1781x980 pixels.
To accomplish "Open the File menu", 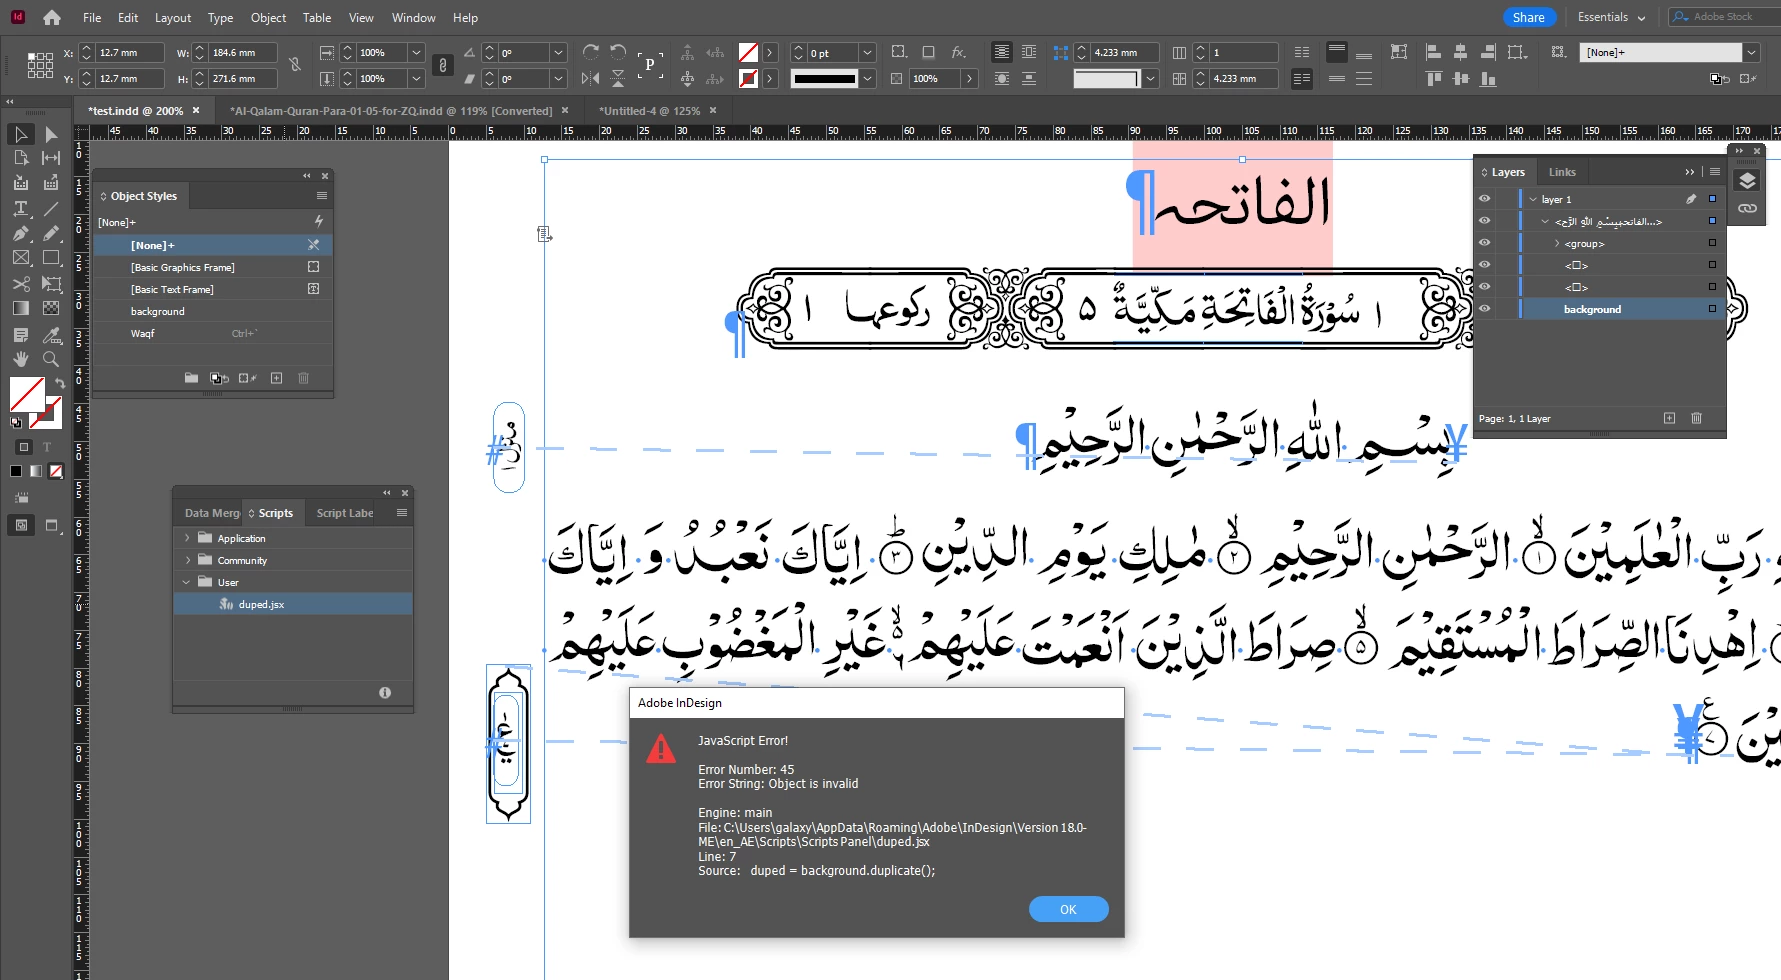I will [92, 17].
